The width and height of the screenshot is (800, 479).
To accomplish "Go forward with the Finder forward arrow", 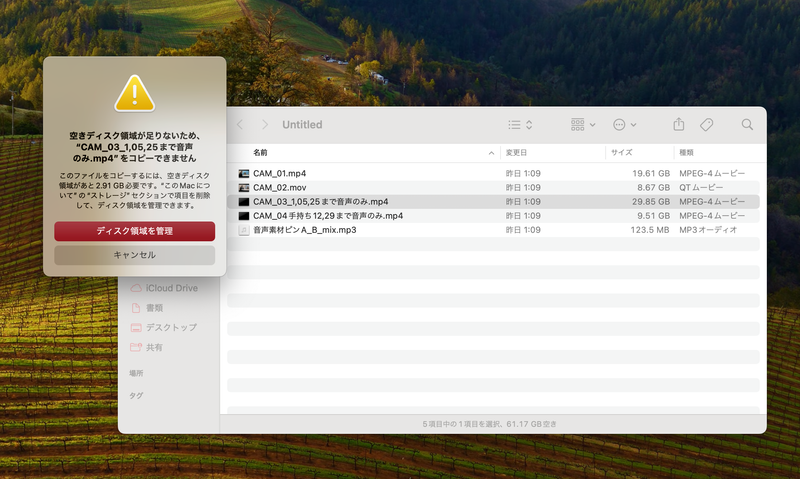I will click(x=264, y=124).
